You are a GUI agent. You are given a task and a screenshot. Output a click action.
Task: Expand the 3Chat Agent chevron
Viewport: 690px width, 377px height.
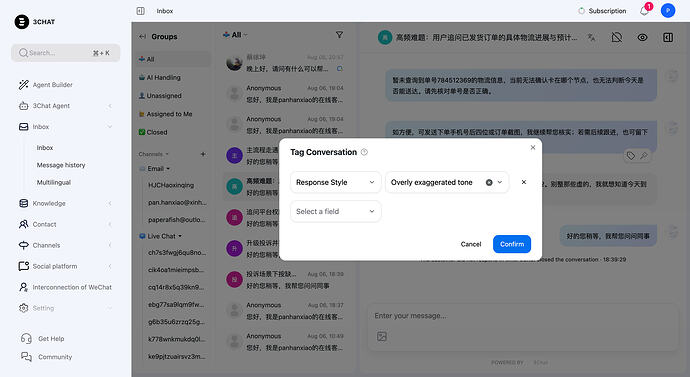click(110, 106)
